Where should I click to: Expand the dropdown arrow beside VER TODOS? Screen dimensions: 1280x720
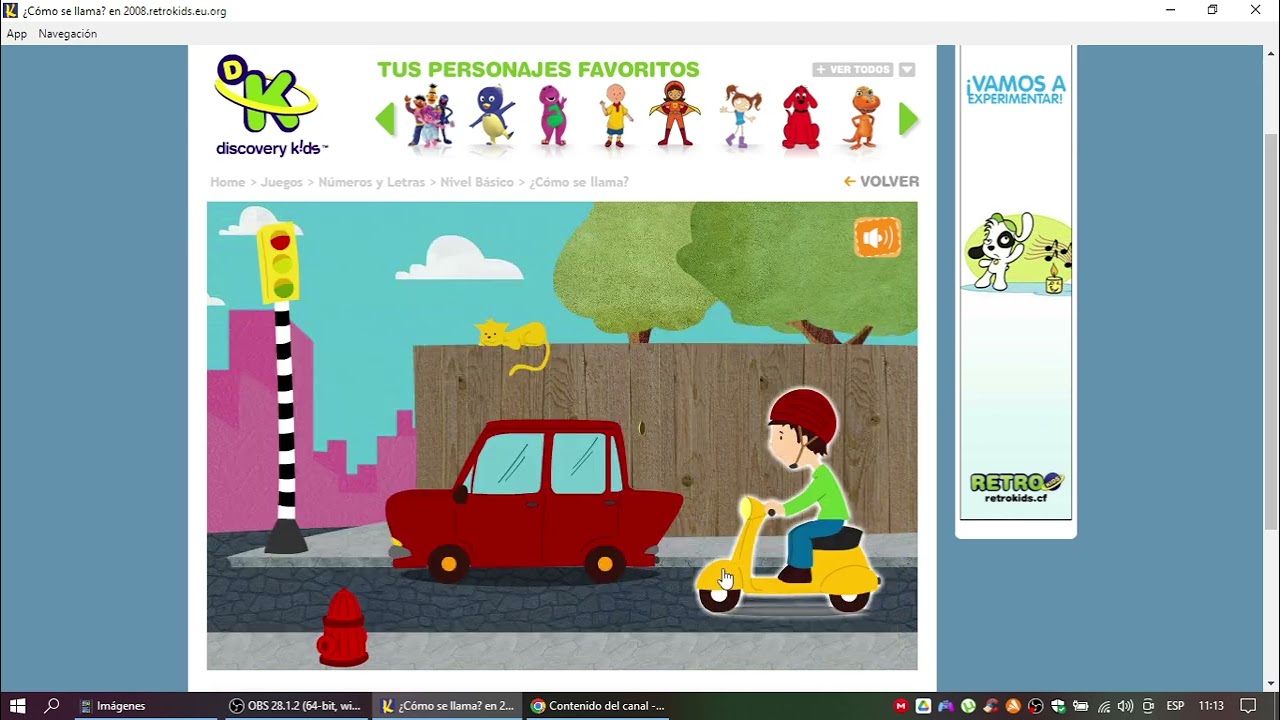pyautogui.click(x=907, y=70)
